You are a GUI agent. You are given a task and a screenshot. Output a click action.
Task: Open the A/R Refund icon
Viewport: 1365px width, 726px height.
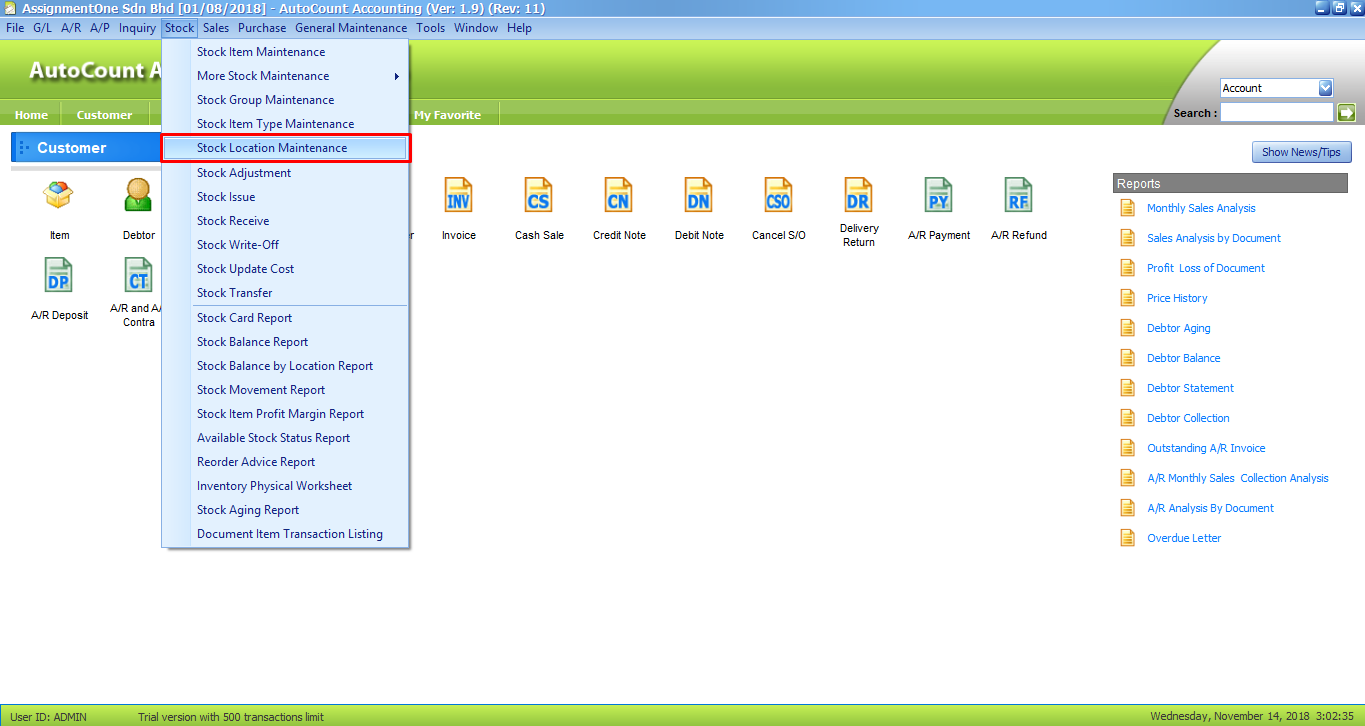[x=1019, y=194]
